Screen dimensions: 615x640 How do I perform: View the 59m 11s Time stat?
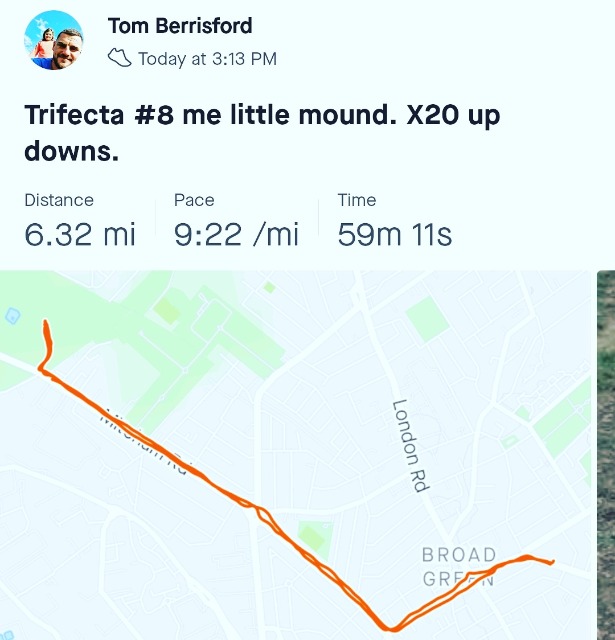[395, 235]
